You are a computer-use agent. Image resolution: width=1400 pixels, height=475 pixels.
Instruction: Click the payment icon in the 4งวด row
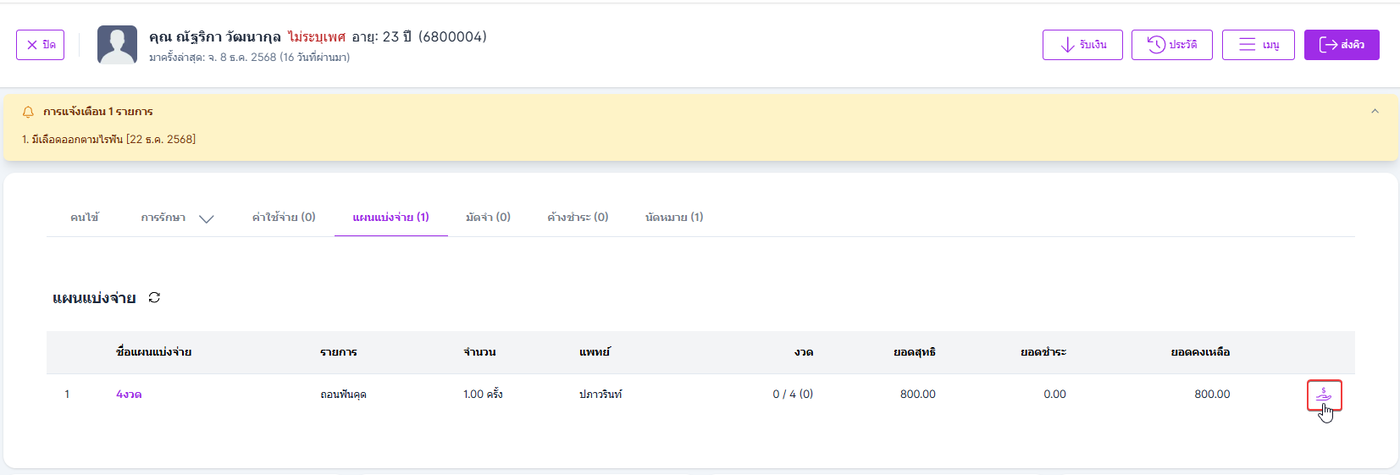[x=1324, y=395]
